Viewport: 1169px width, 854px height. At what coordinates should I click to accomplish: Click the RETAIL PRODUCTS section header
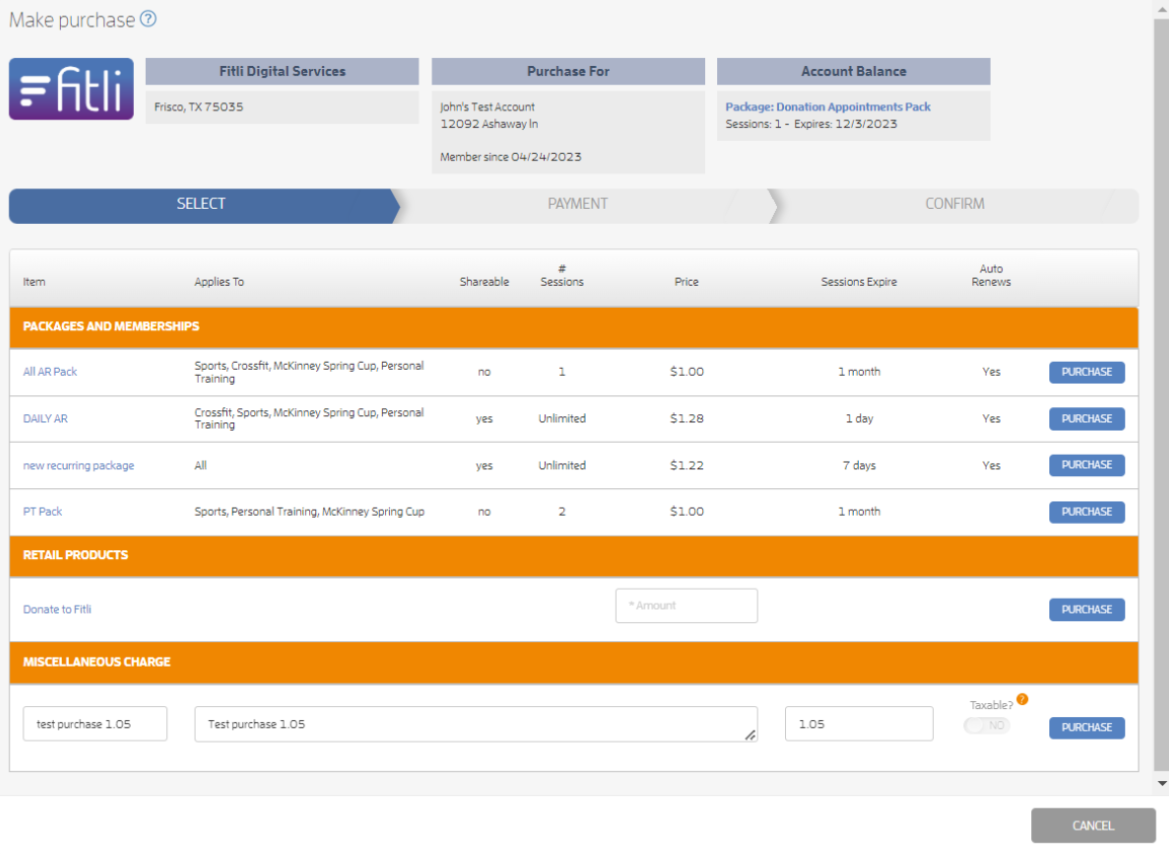(x=574, y=556)
